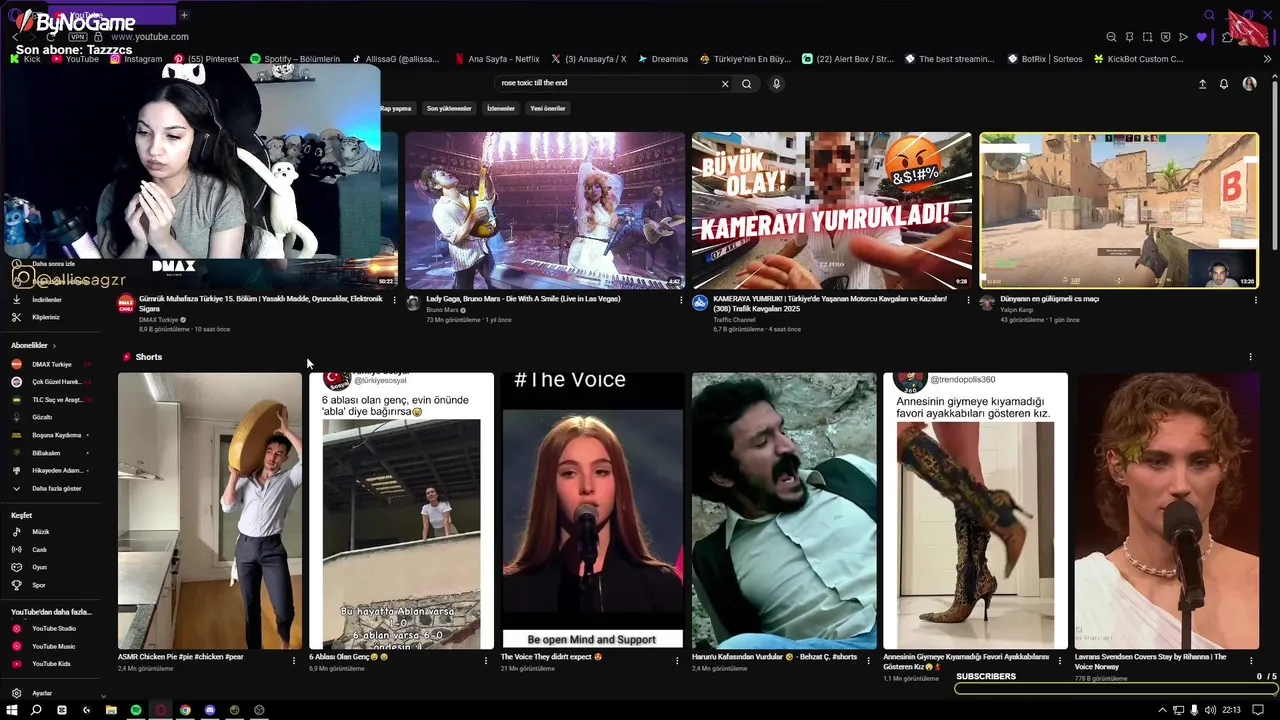Click the ad blocker shield icon

point(1165,37)
